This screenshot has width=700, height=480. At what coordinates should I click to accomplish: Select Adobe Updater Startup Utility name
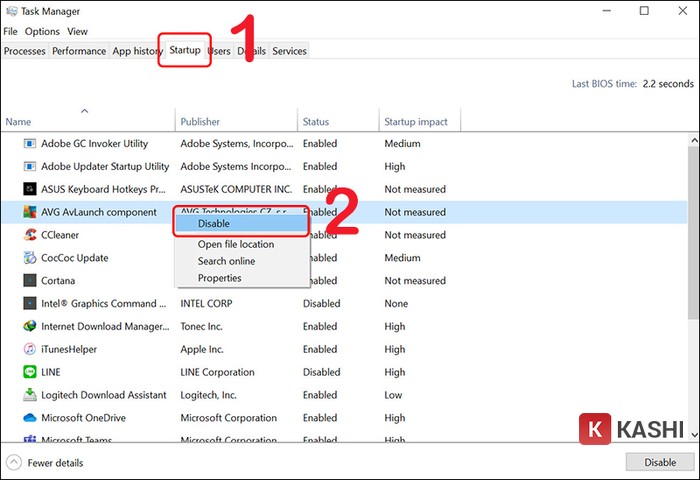pyautogui.click(x=105, y=167)
